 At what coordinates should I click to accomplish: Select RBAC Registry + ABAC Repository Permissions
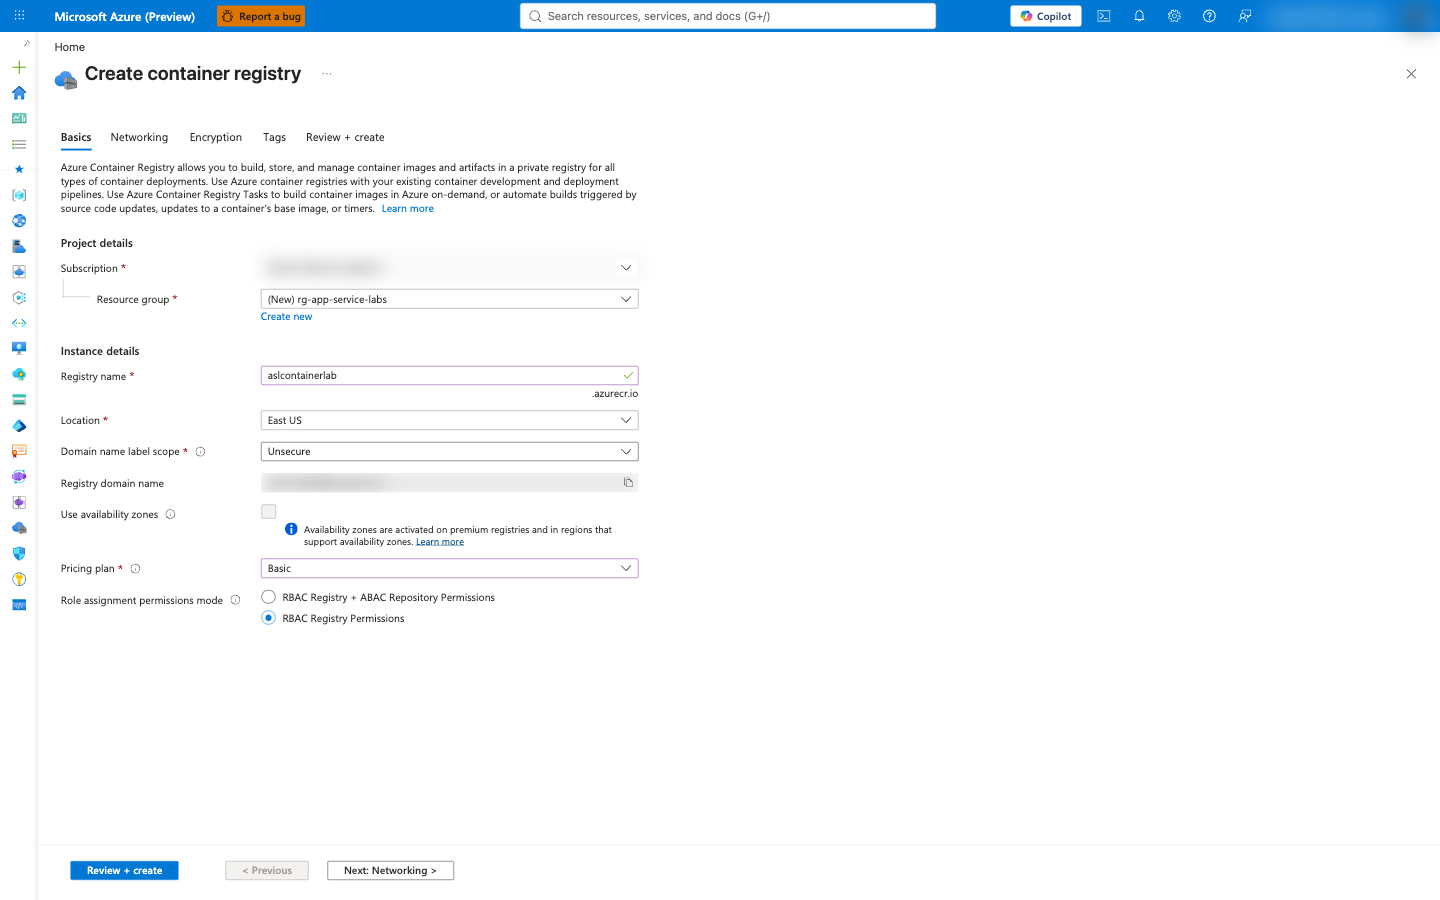click(x=268, y=597)
